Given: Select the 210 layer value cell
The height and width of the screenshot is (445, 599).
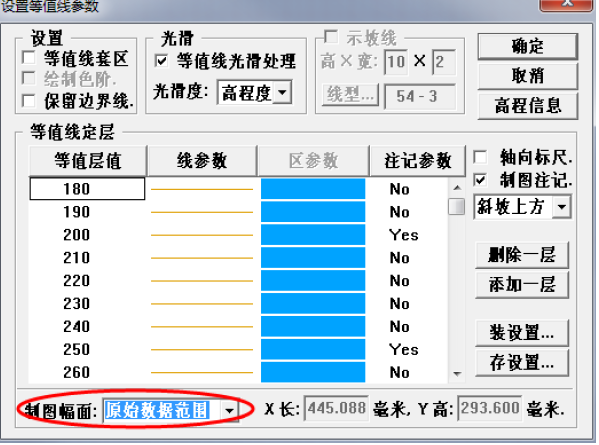Looking at the screenshot, I should [x=87, y=257].
